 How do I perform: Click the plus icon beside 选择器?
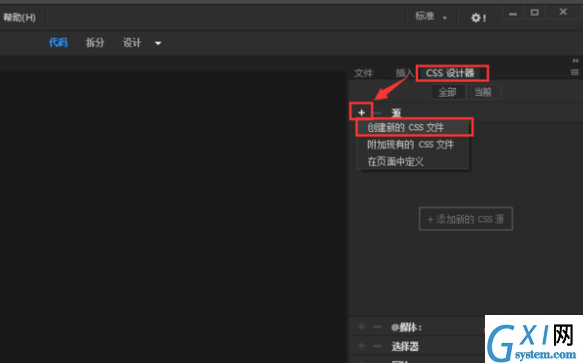tap(361, 346)
